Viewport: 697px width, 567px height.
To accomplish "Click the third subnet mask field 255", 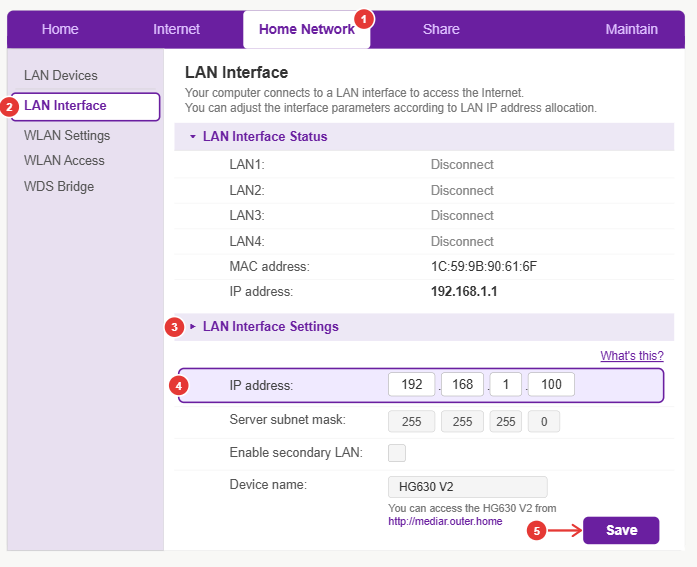I will (505, 421).
